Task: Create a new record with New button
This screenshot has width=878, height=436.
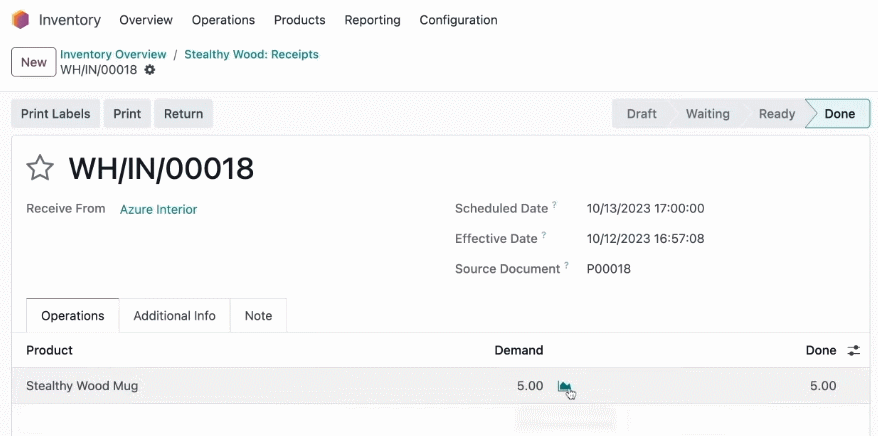Action: click(x=34, y=62)
